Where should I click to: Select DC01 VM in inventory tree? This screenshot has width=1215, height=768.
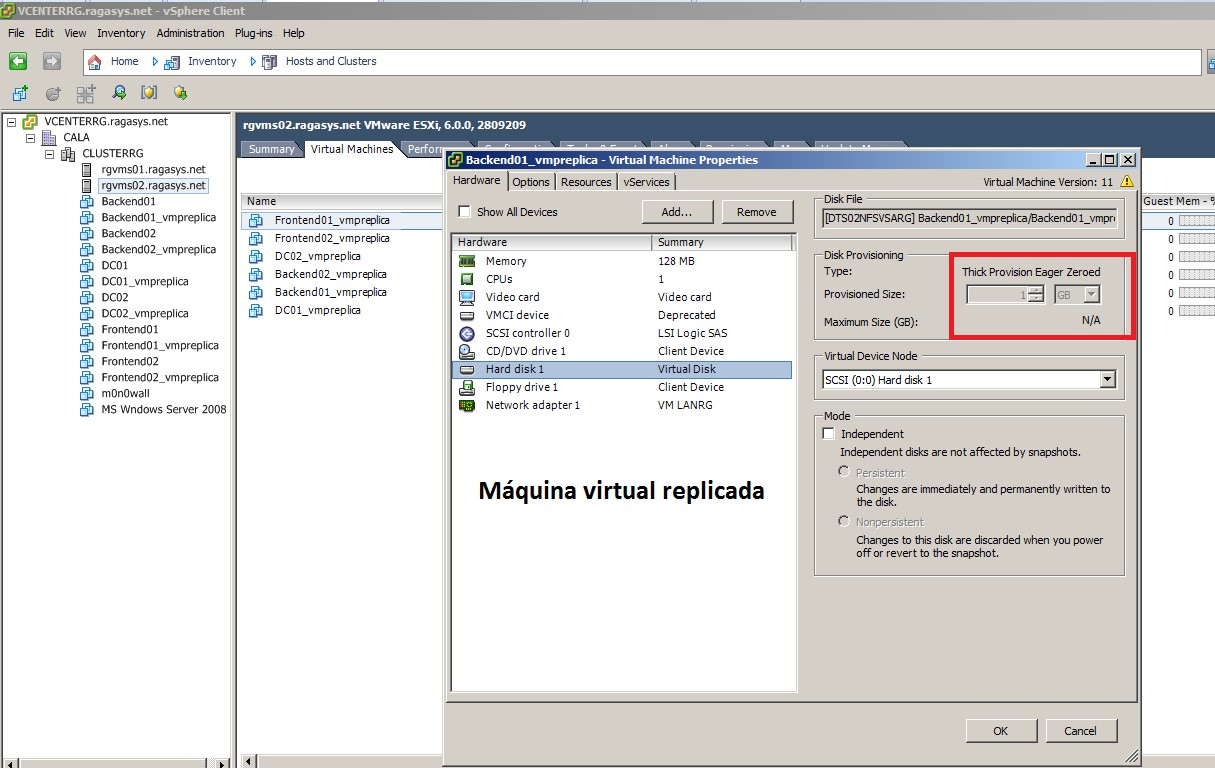point(114,266)
